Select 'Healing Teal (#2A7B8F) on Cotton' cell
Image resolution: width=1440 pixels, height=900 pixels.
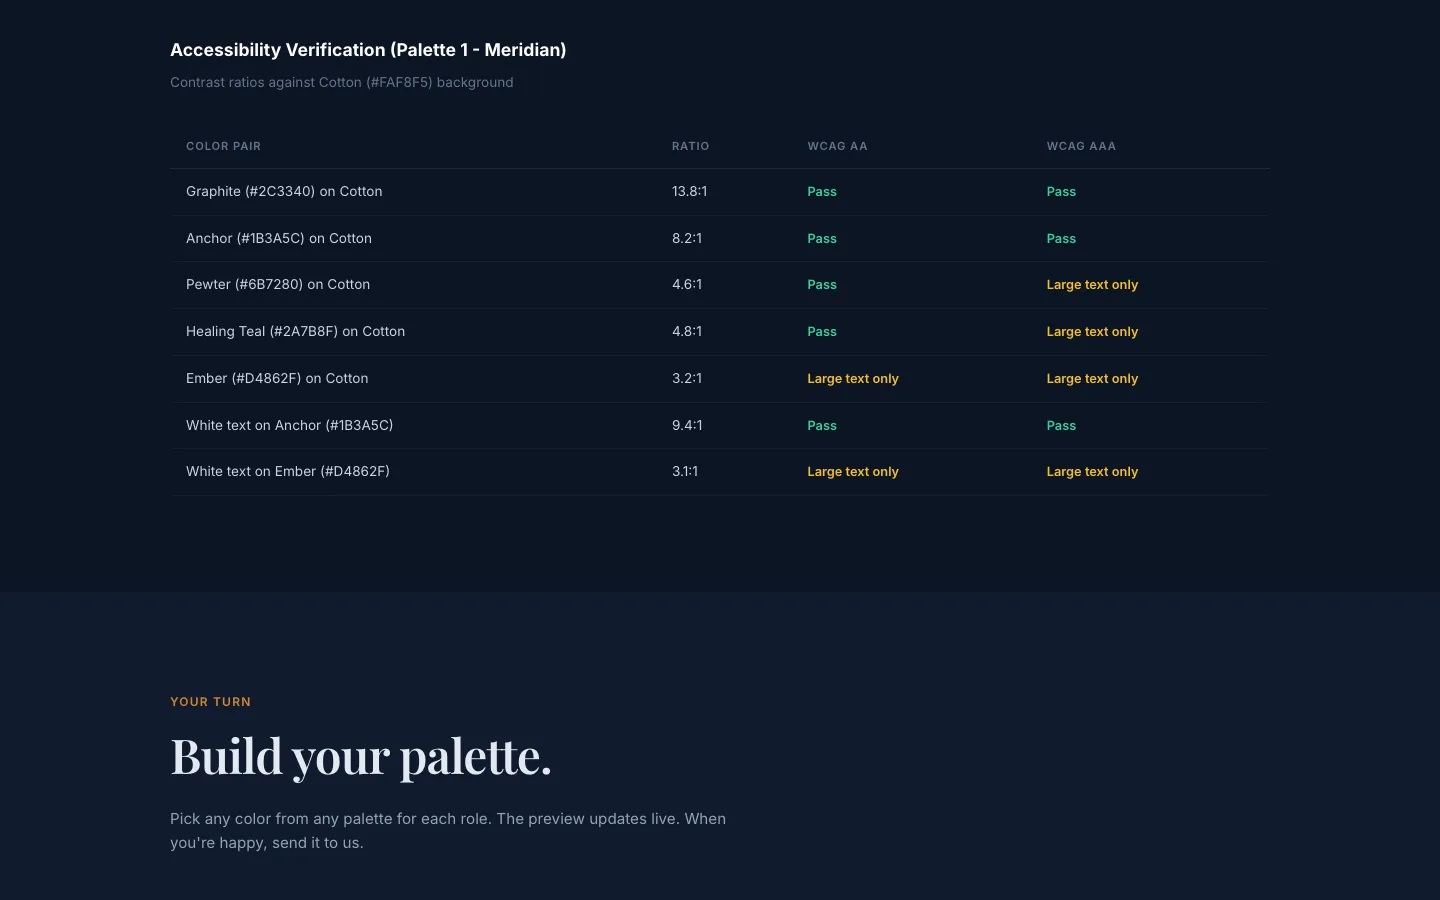295,331
